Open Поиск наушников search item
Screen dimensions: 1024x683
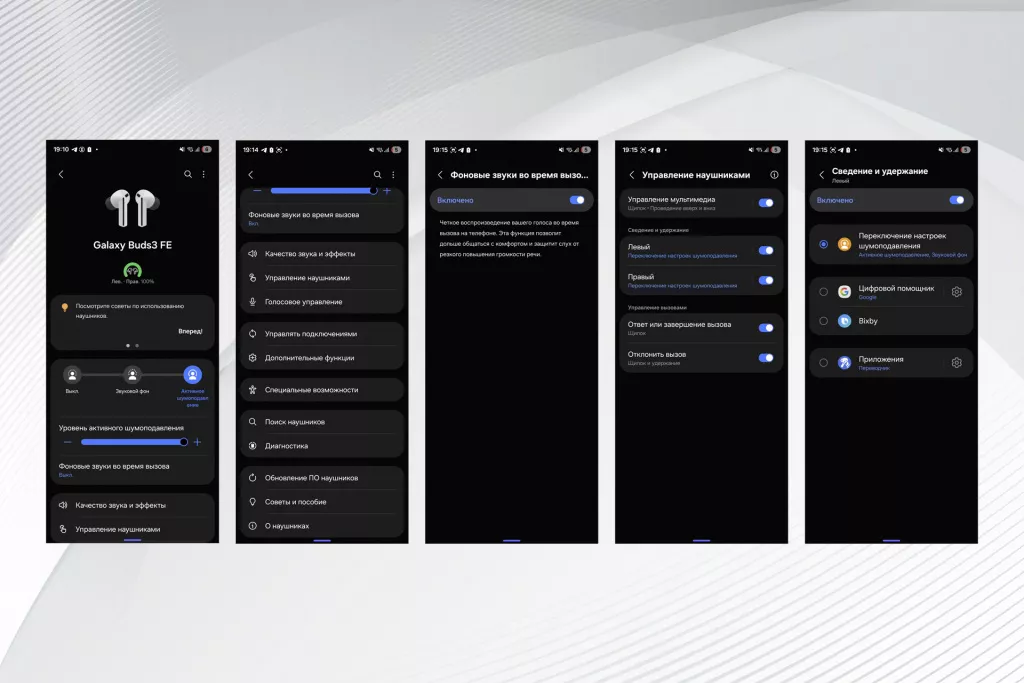click(322, 422)
